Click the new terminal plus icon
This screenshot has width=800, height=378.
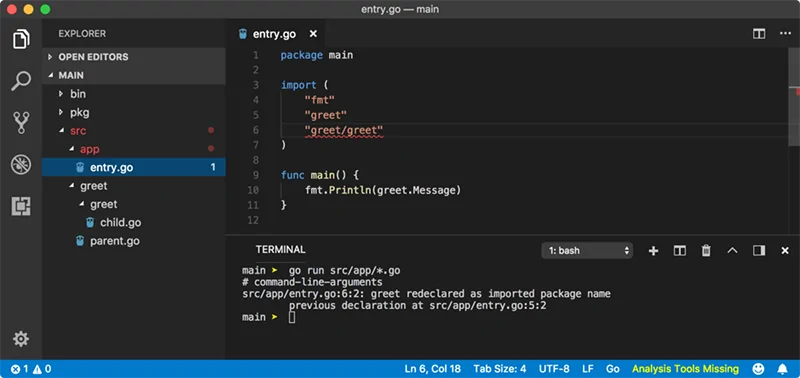coord(653,250)
